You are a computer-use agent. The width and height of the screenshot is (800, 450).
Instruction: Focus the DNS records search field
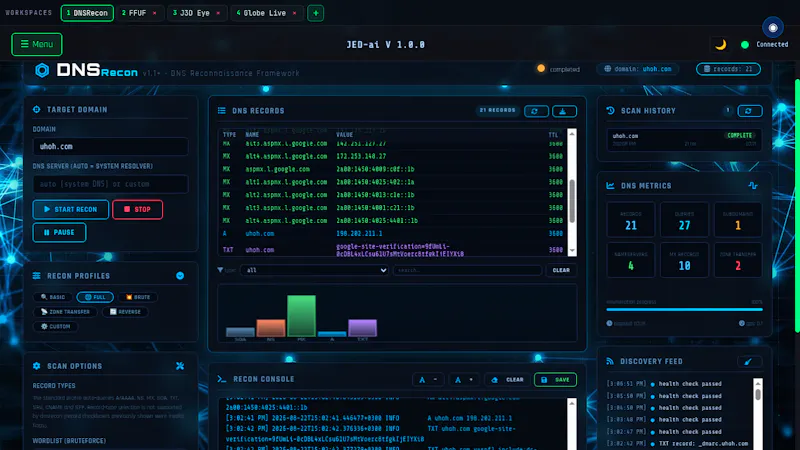pos(467,270)
